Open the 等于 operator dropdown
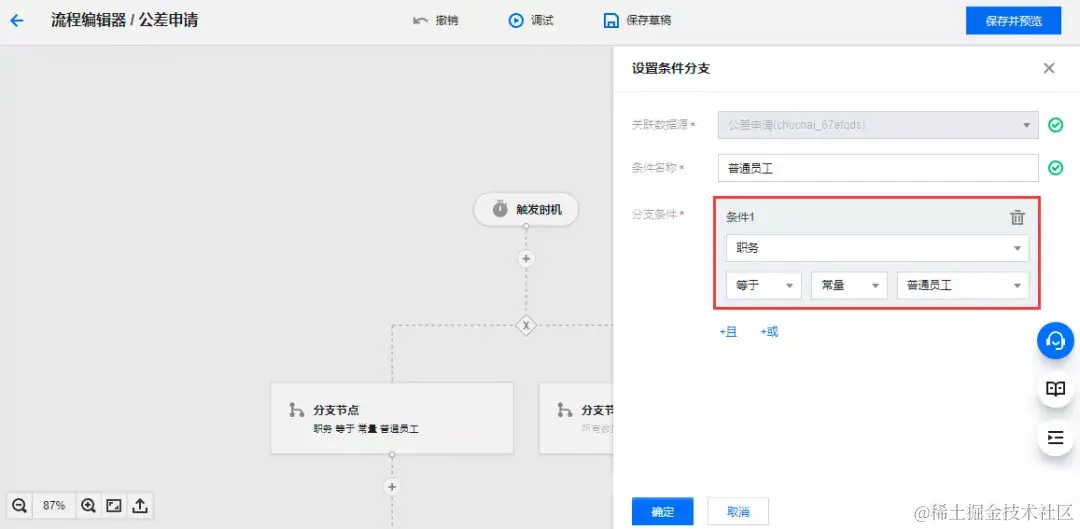The height and width of the screenshot is (529, 1080). (763, 285)
